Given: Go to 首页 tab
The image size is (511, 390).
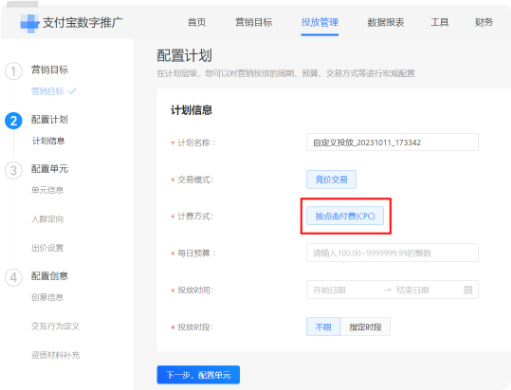Looking at the screenshot, I should 197,22.
